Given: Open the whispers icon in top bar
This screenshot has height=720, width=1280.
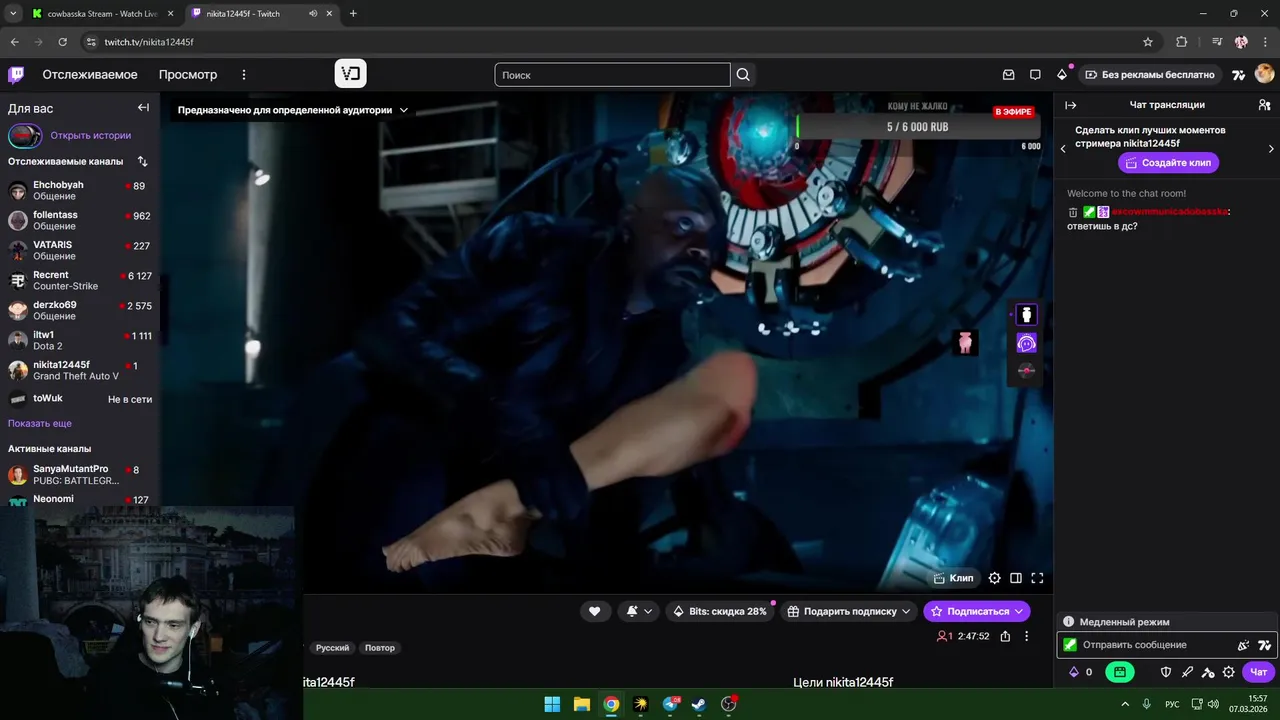Looking at the screenshot, I should pos(1035,74).
